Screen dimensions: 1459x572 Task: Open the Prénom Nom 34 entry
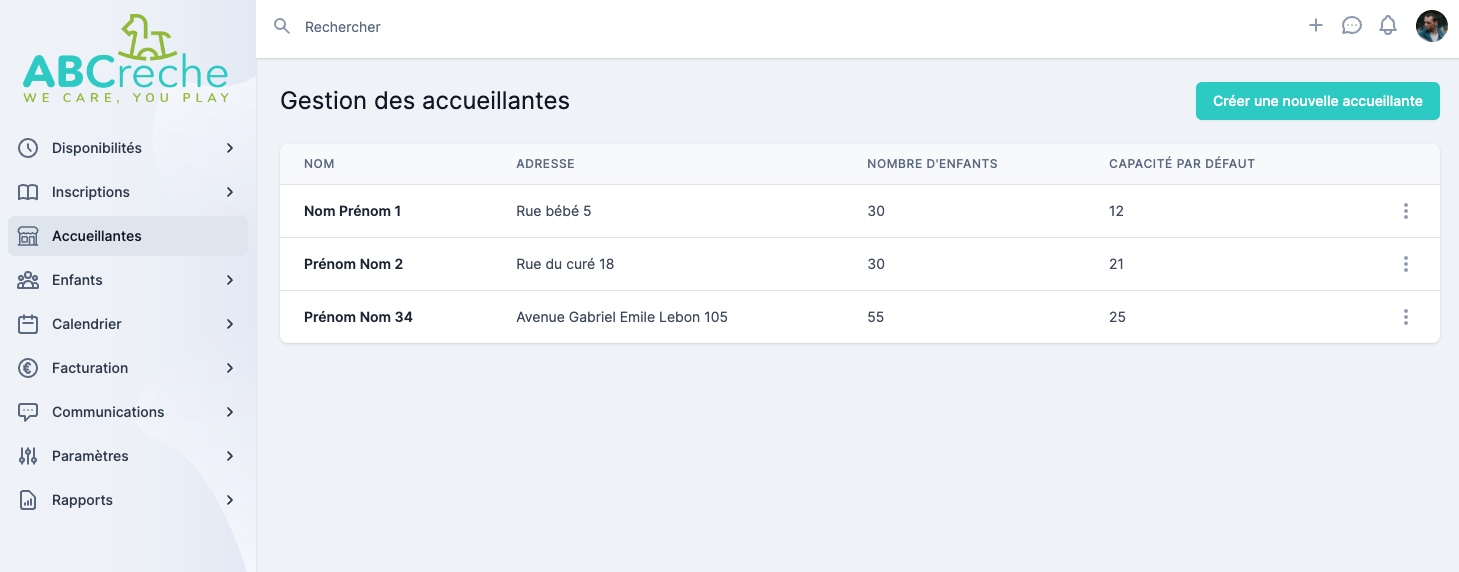point(358,317)
